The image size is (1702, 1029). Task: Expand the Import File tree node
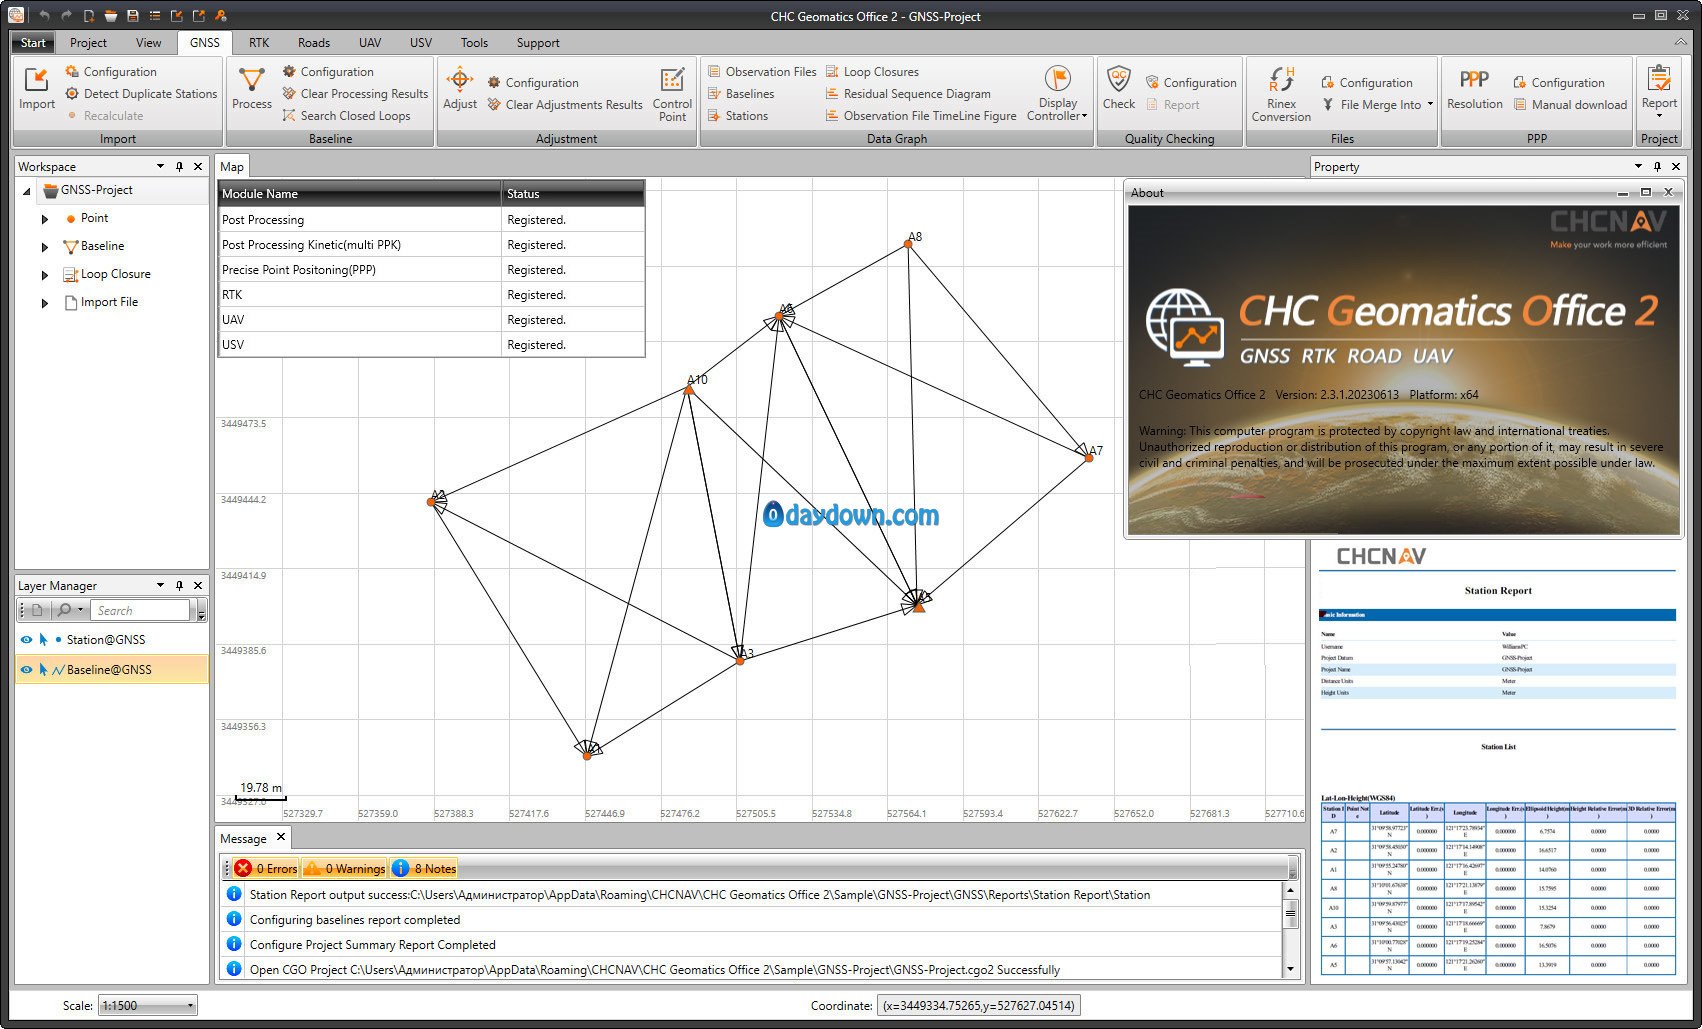[x=44, y=303]
